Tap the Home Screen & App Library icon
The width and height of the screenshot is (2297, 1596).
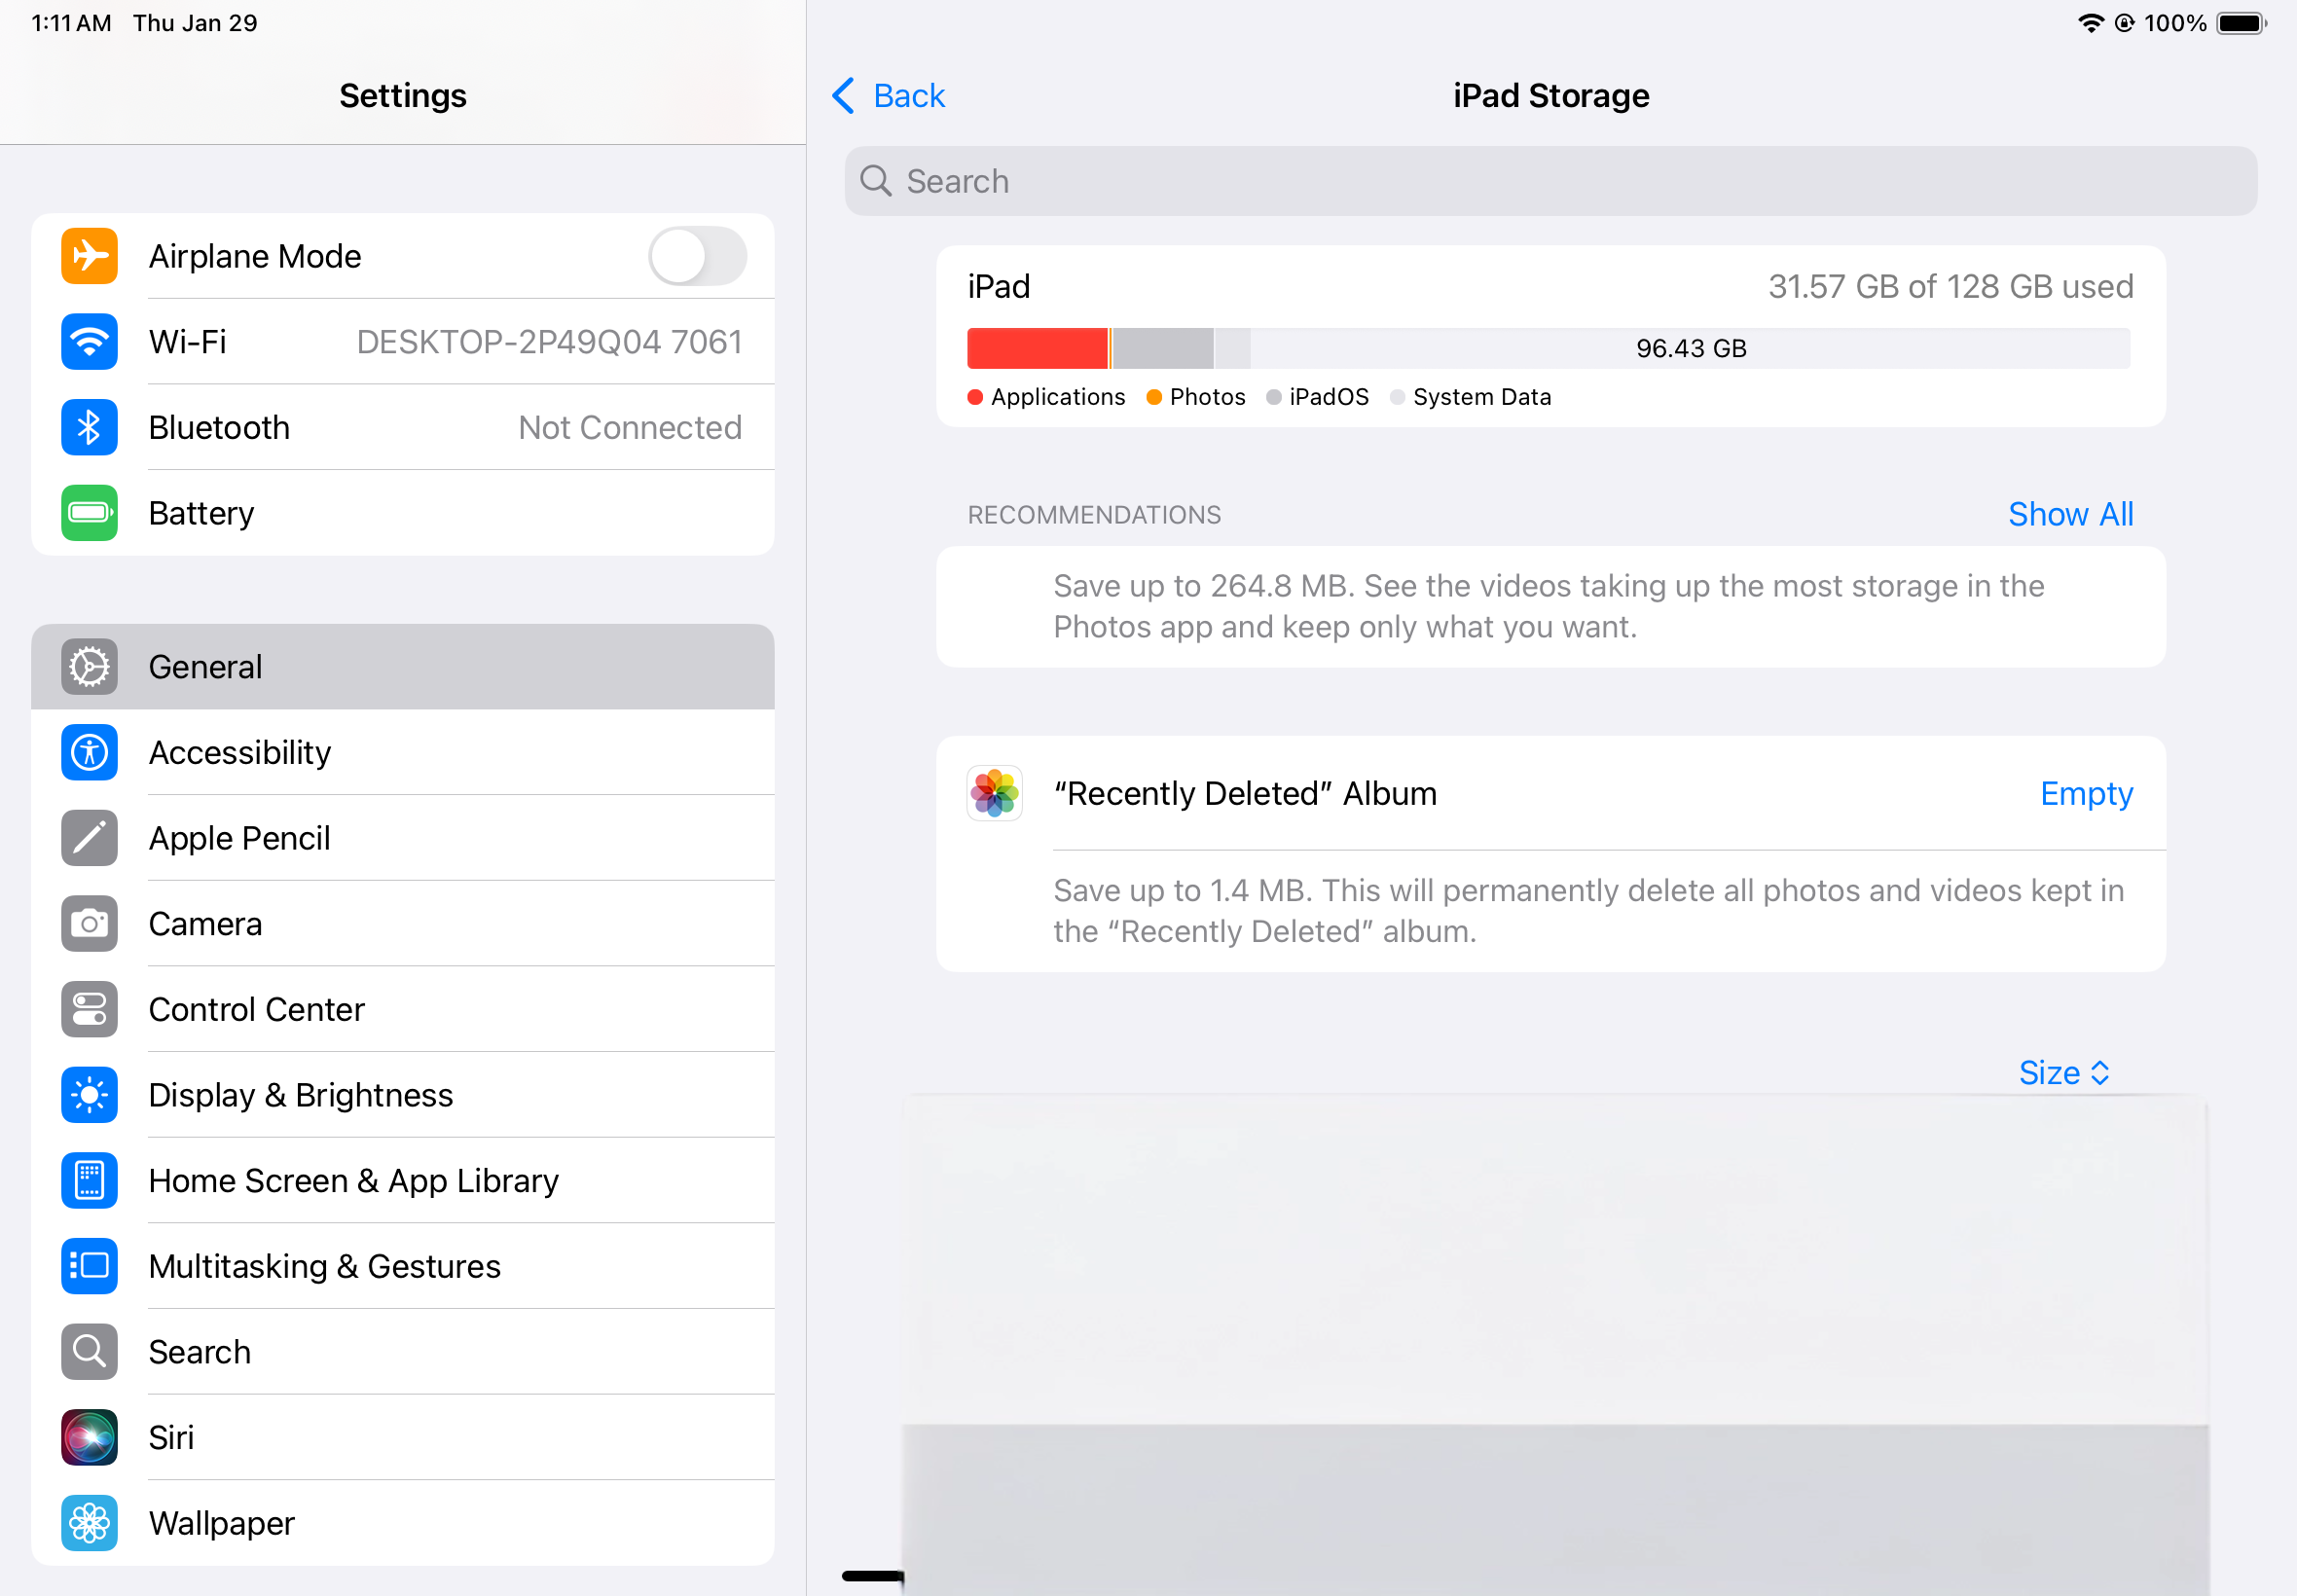[x=89, y=1181]
